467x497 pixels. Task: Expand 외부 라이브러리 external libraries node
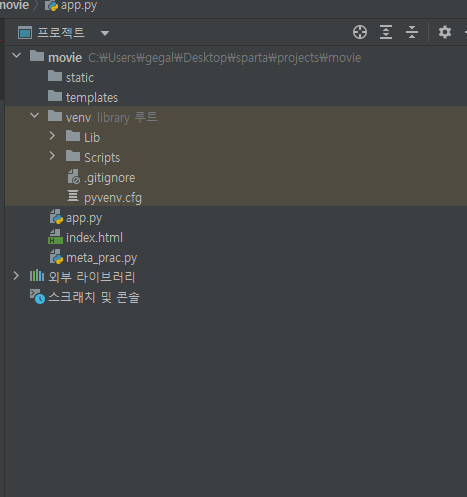tap(16, 276)
